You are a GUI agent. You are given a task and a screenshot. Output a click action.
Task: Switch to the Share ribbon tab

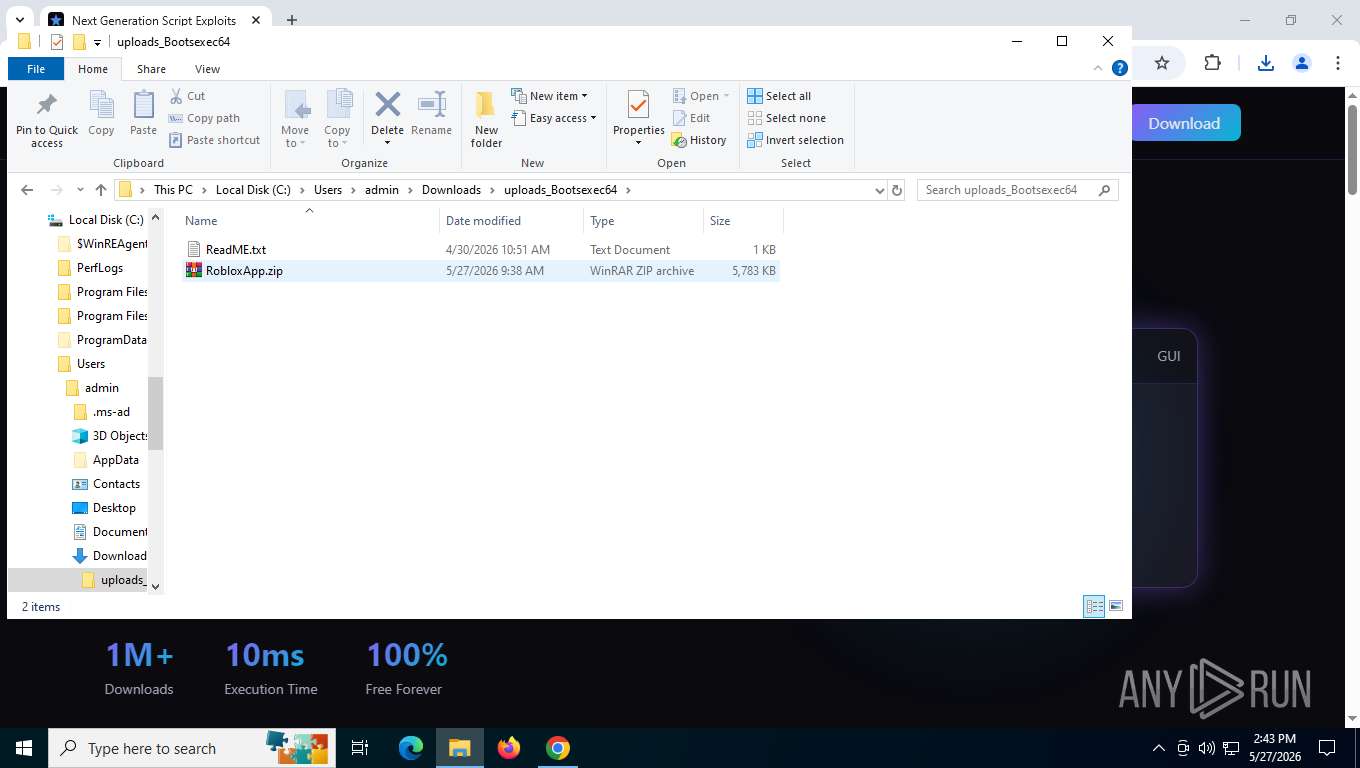pos(151,69)
